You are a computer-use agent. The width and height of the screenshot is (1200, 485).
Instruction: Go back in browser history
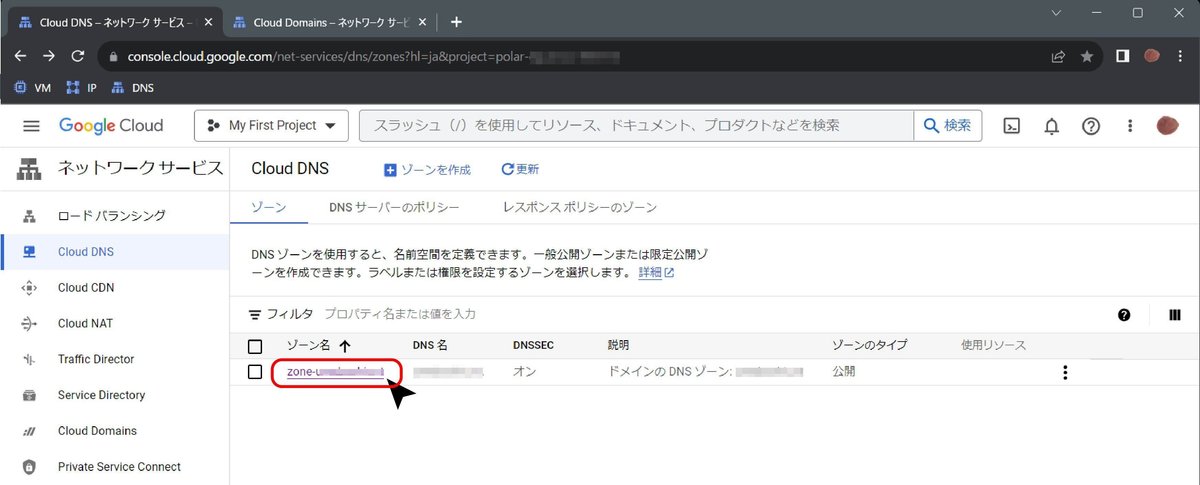point(21,57)
